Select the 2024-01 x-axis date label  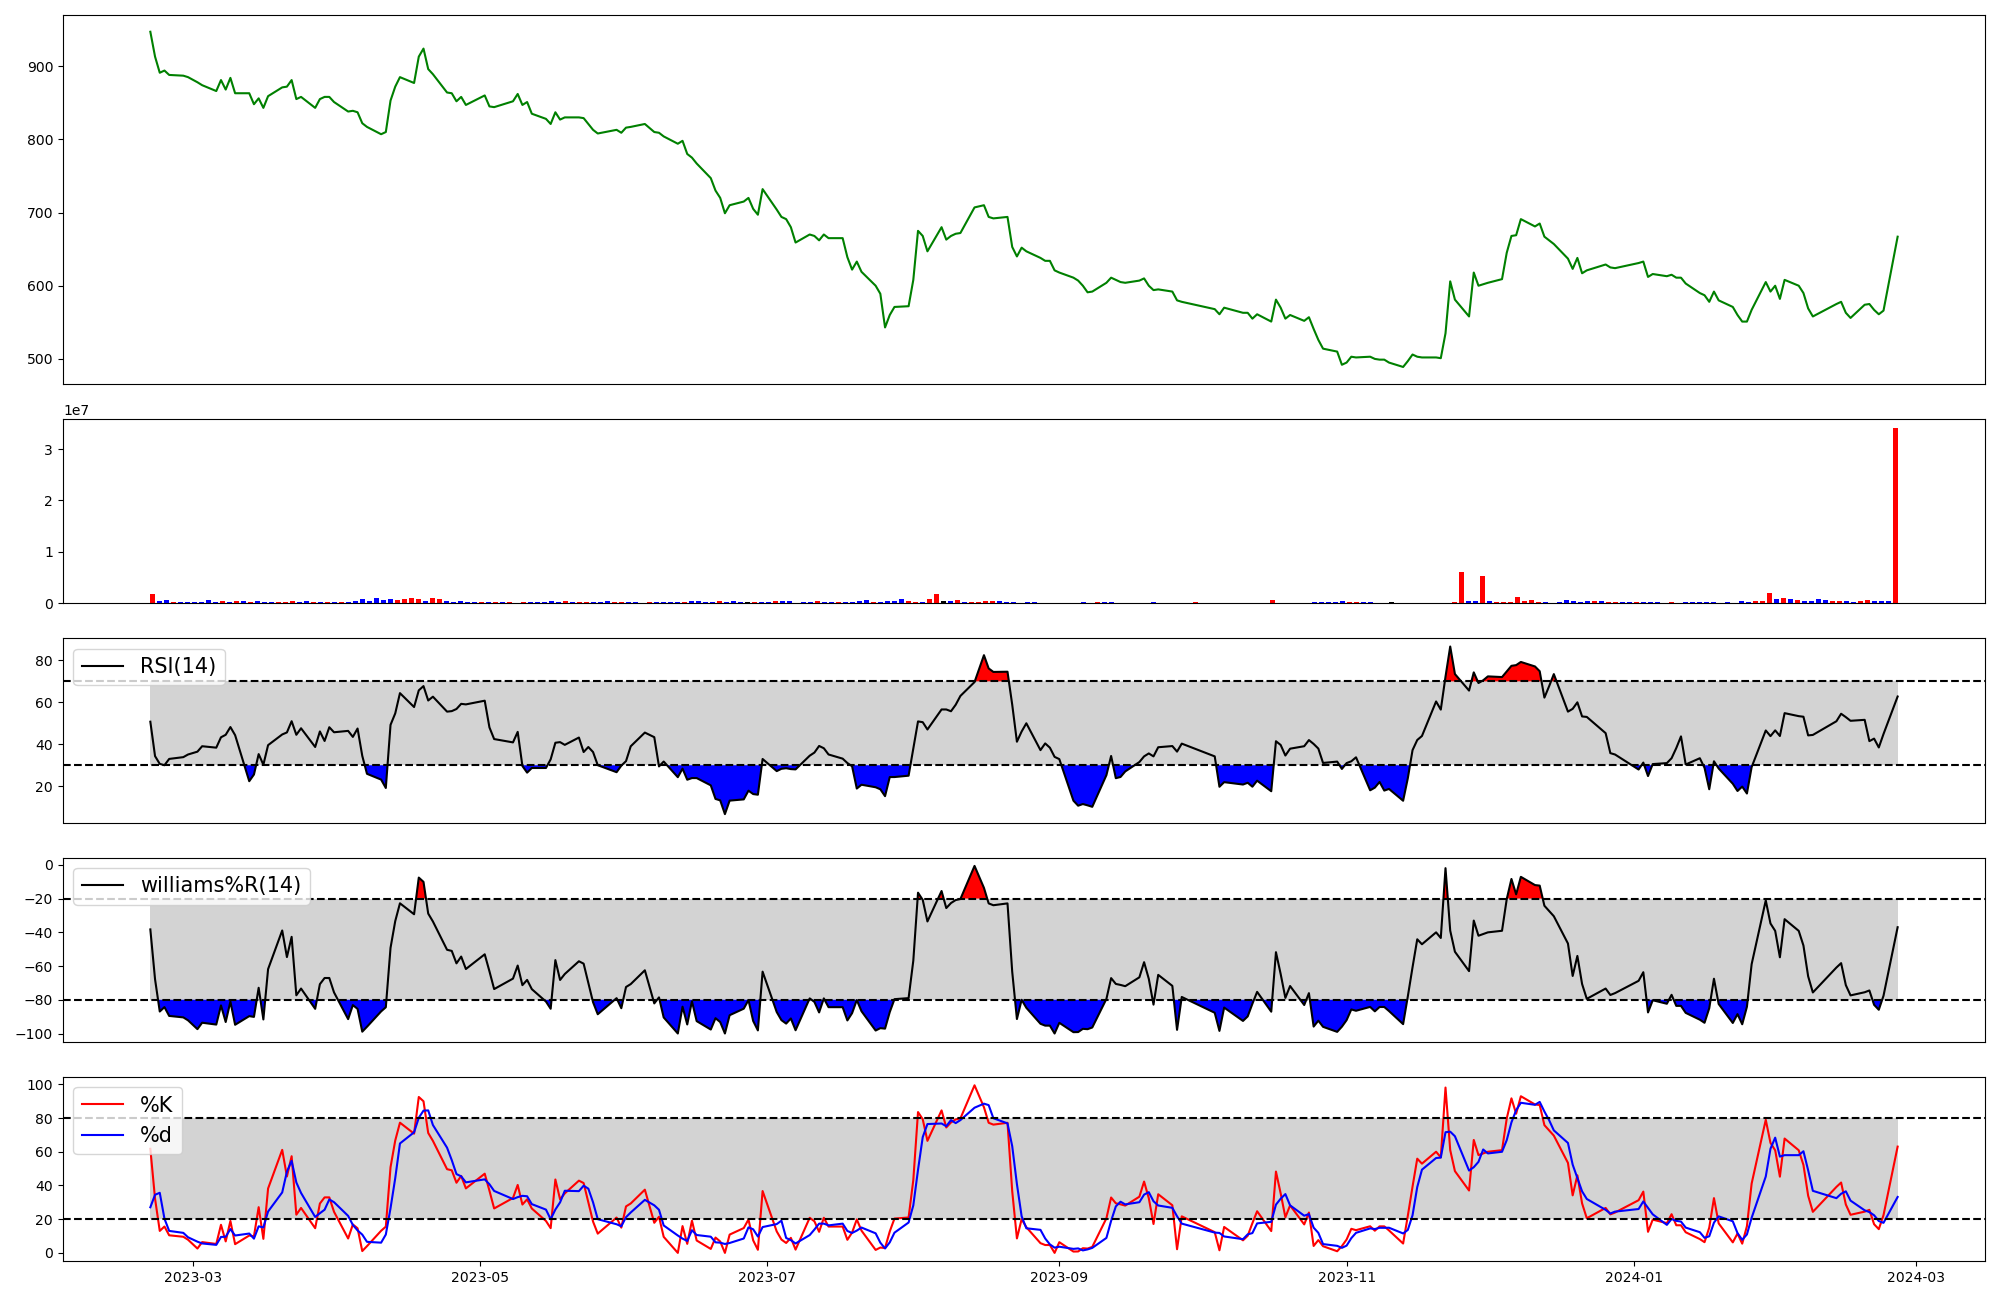(x=1634, y=1277)
